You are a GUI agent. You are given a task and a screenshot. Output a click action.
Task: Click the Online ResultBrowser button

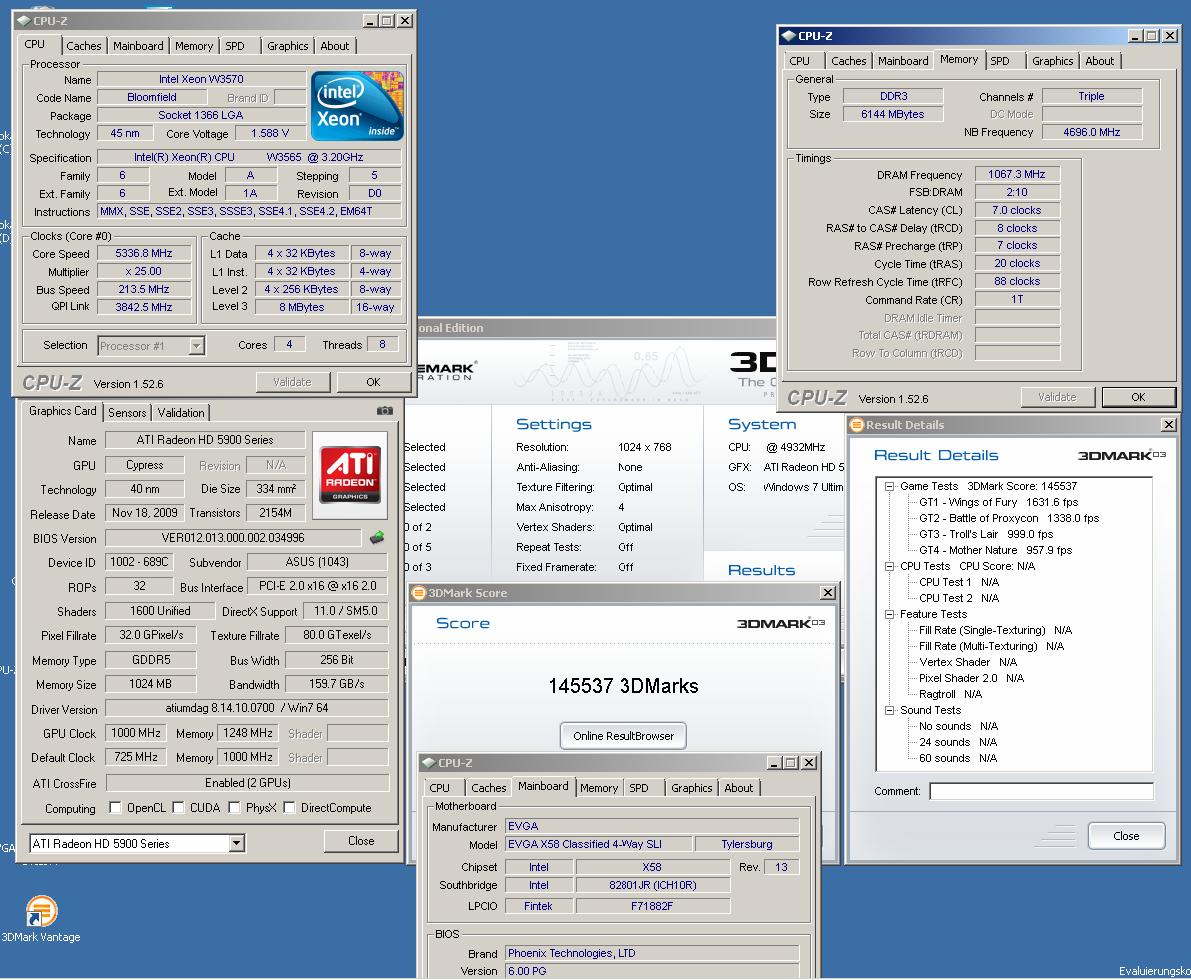coord(623,735)
